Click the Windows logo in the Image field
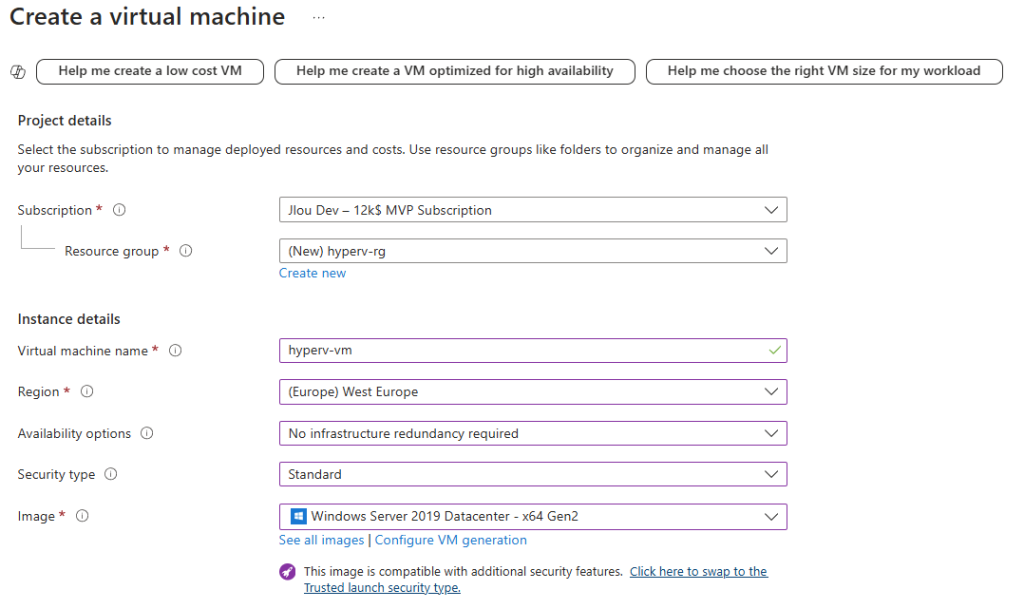This screenshot has height=609, width=1024. 298,516
